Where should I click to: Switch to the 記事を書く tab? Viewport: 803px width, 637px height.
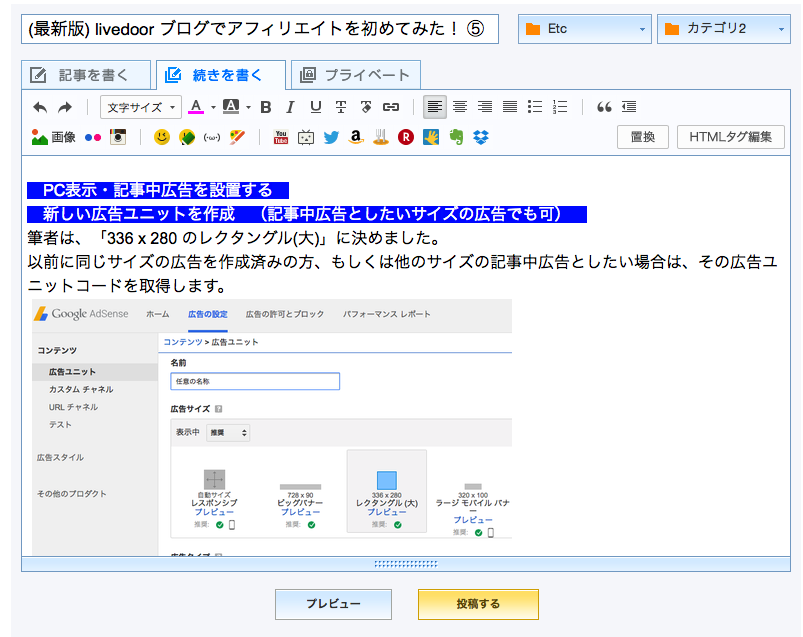pyautogui.click(x=86, y=75)
